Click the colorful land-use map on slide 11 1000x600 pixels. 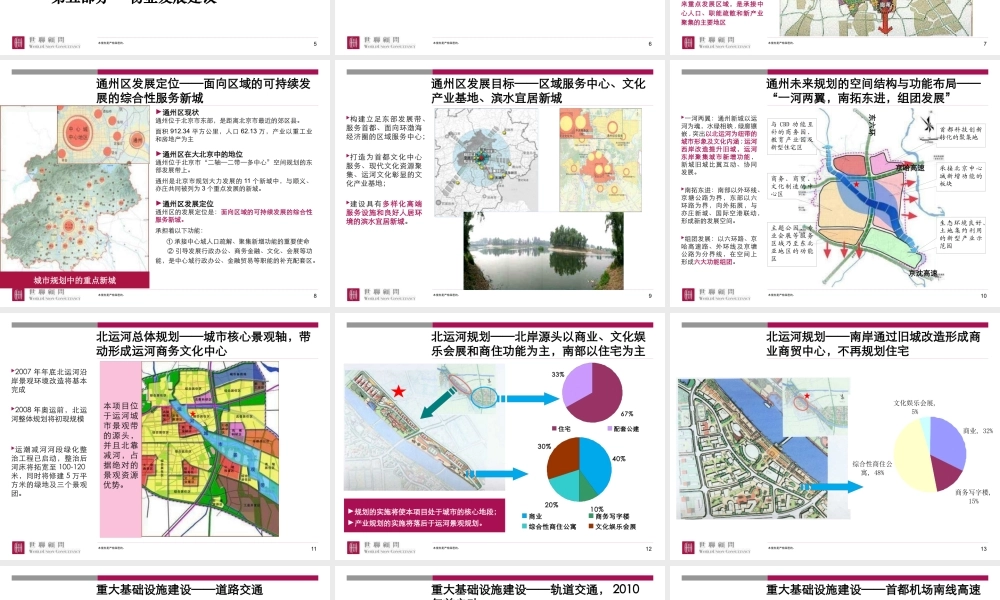click(210, 450)
